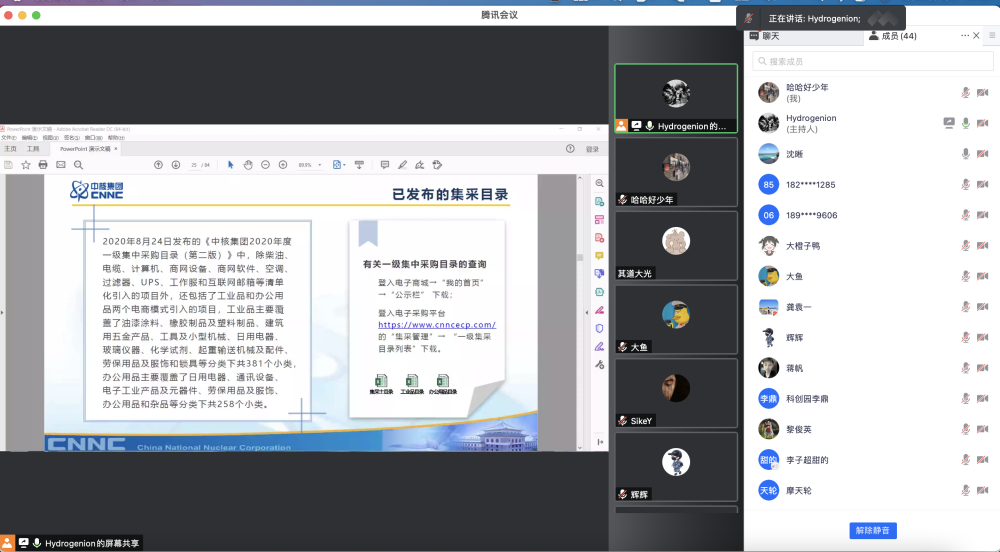Toggle the muted mic for 182****1285
This screenshot has width=1000, height=552.
tap(966, 184)
